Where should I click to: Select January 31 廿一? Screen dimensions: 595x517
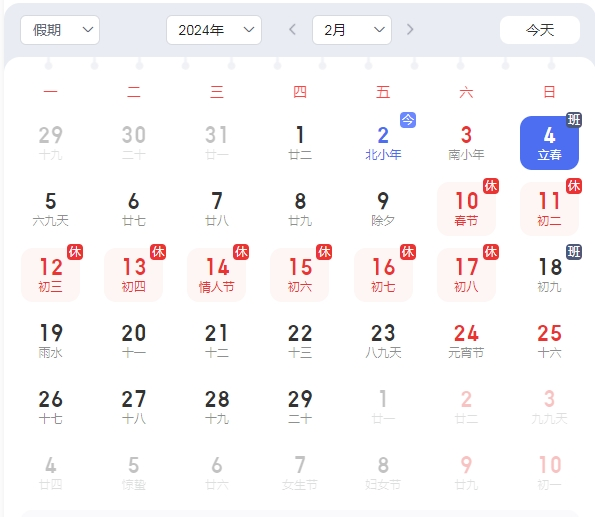[217, 143]
